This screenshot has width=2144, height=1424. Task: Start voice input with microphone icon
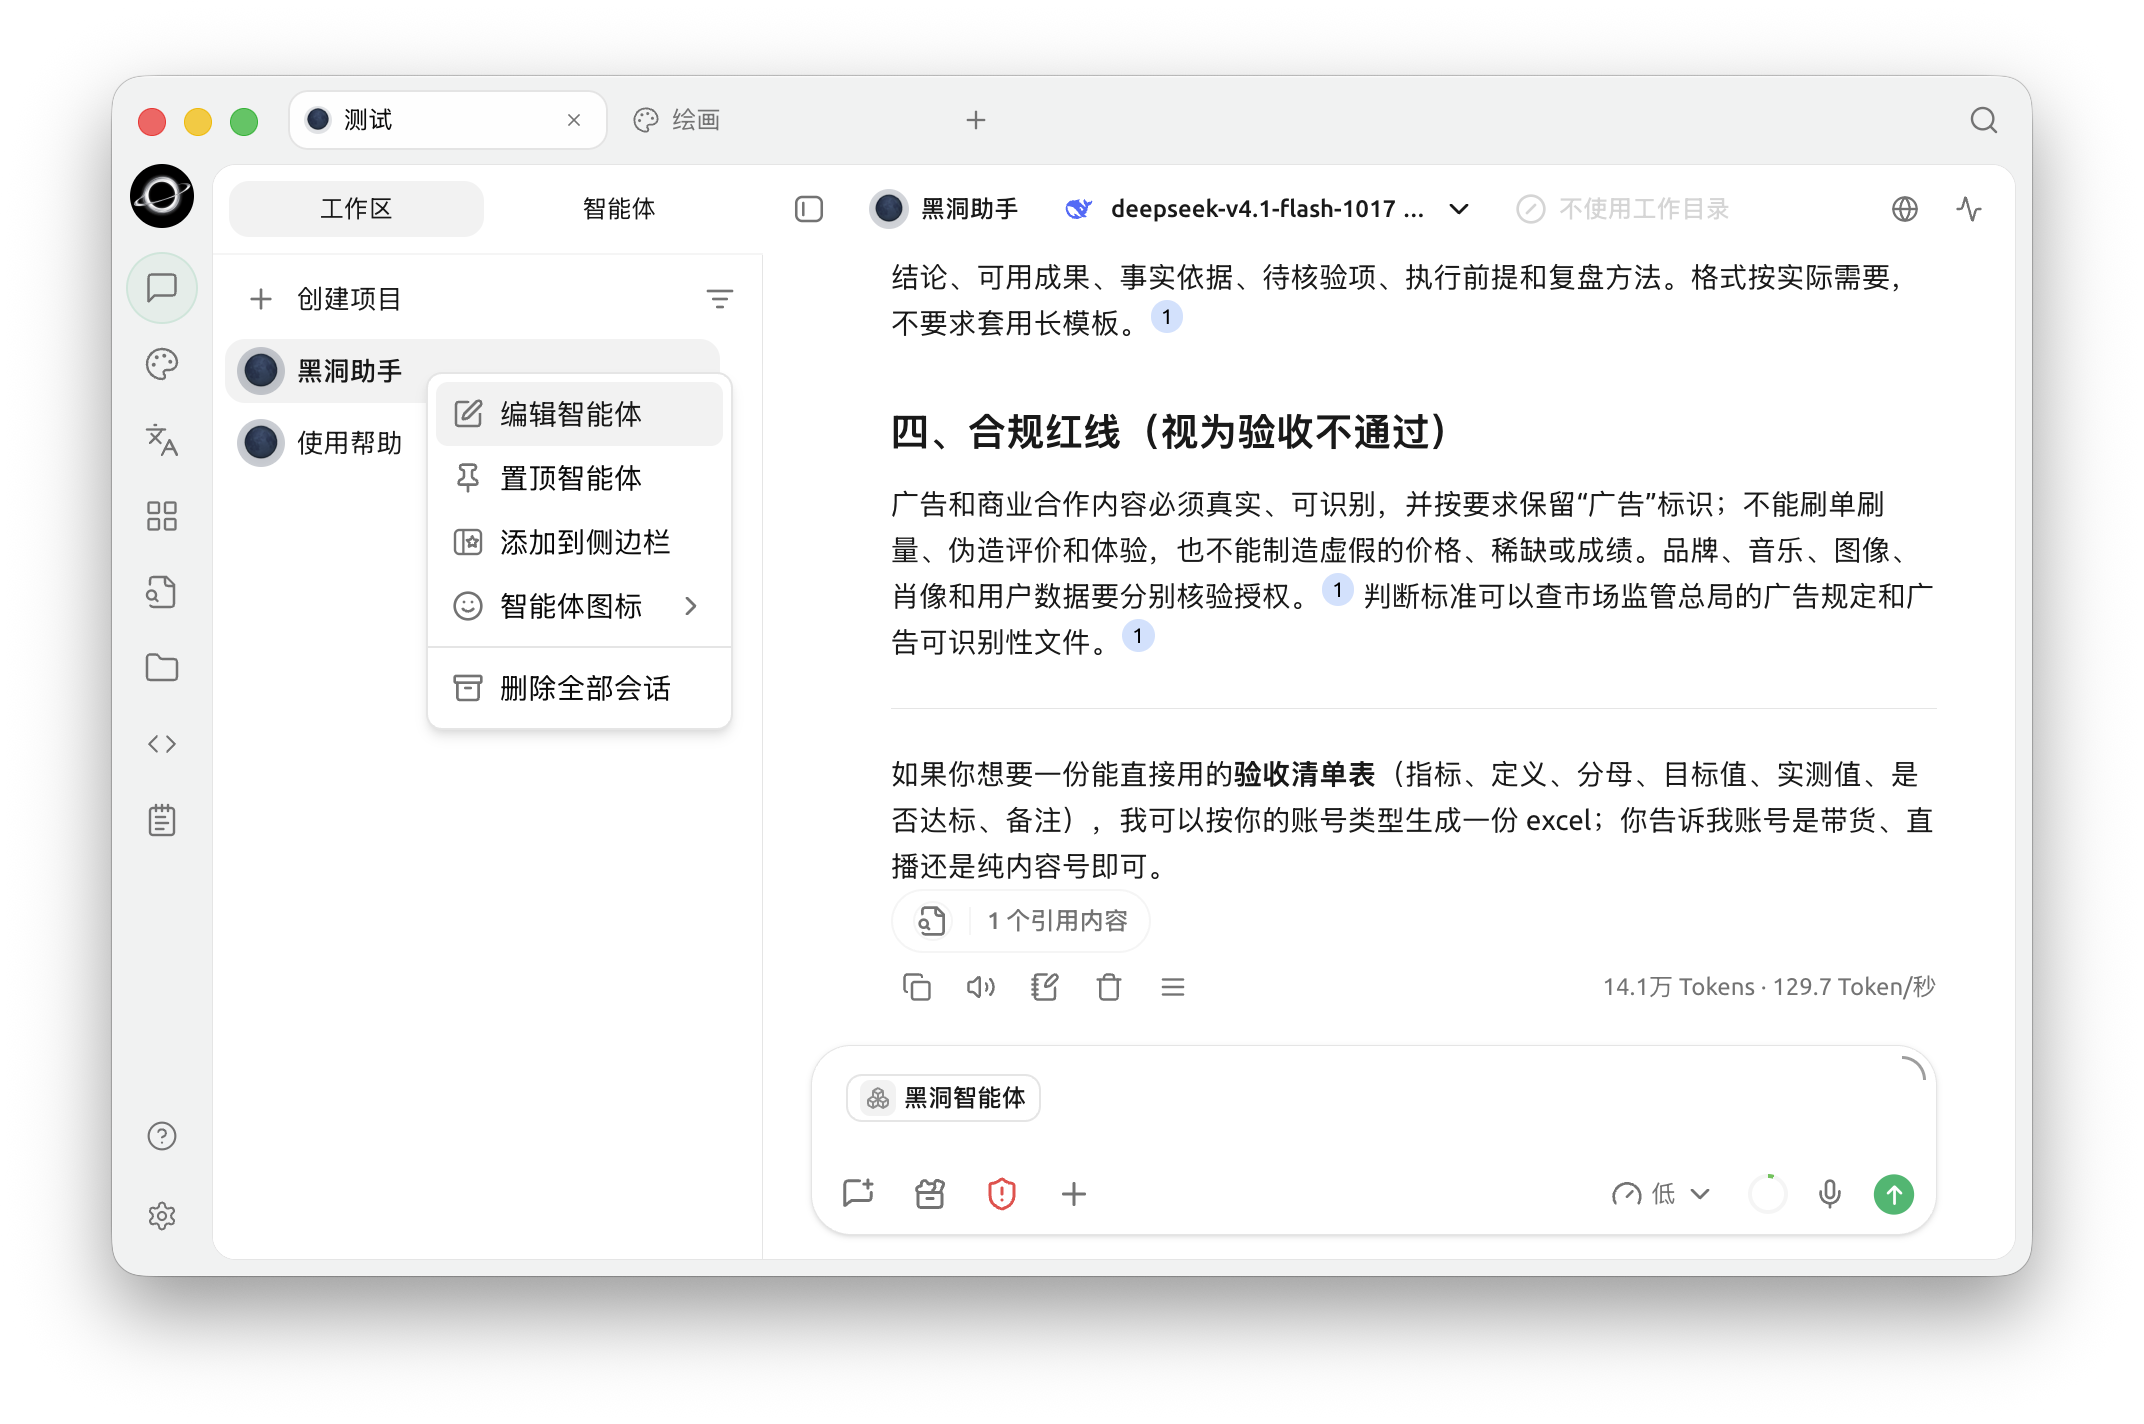coord(1830,1194)
